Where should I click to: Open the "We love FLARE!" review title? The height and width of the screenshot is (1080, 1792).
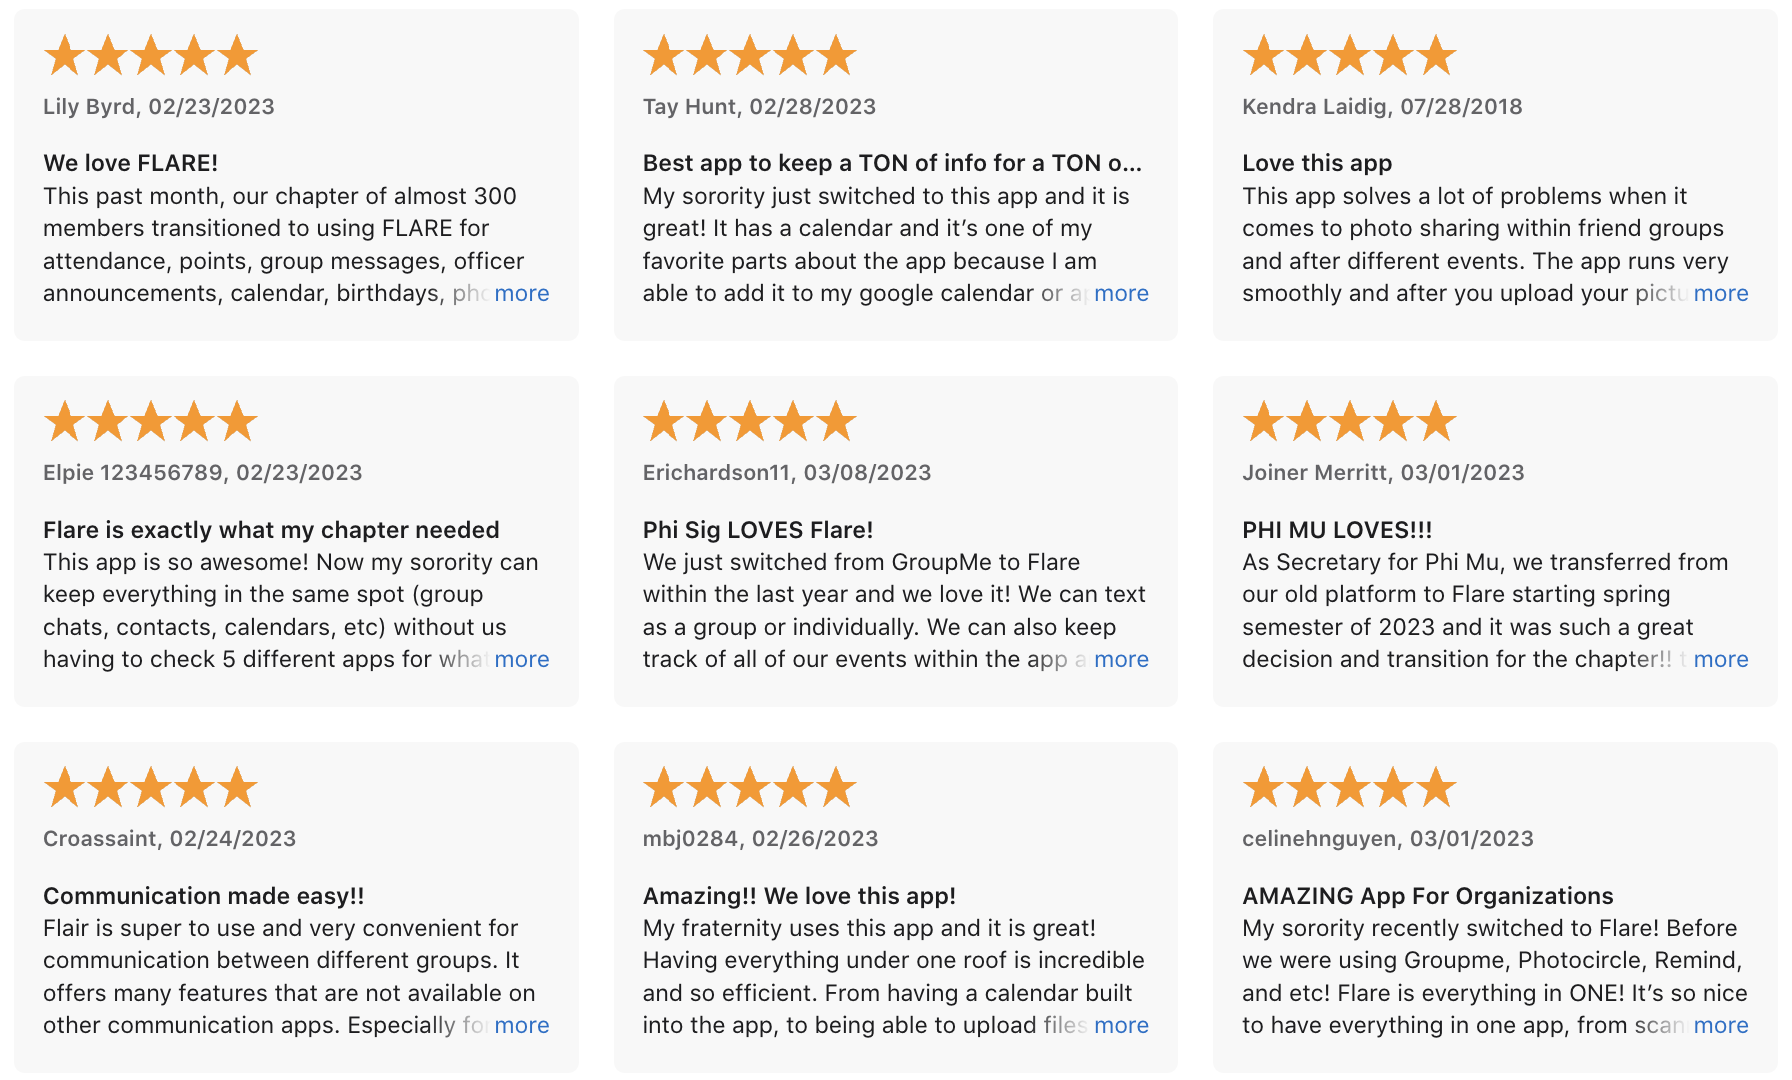(x=131, y=163)
